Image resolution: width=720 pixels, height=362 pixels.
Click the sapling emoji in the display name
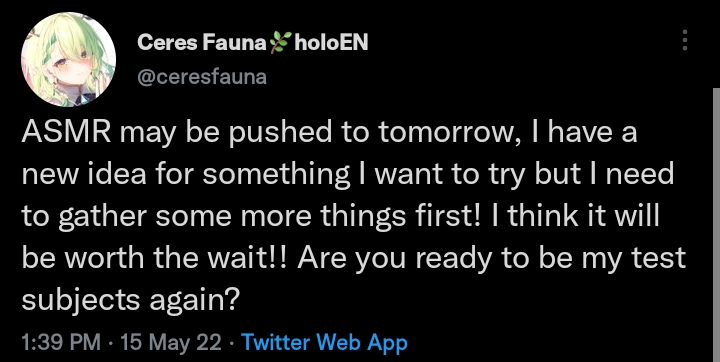[x=280, y=43]
